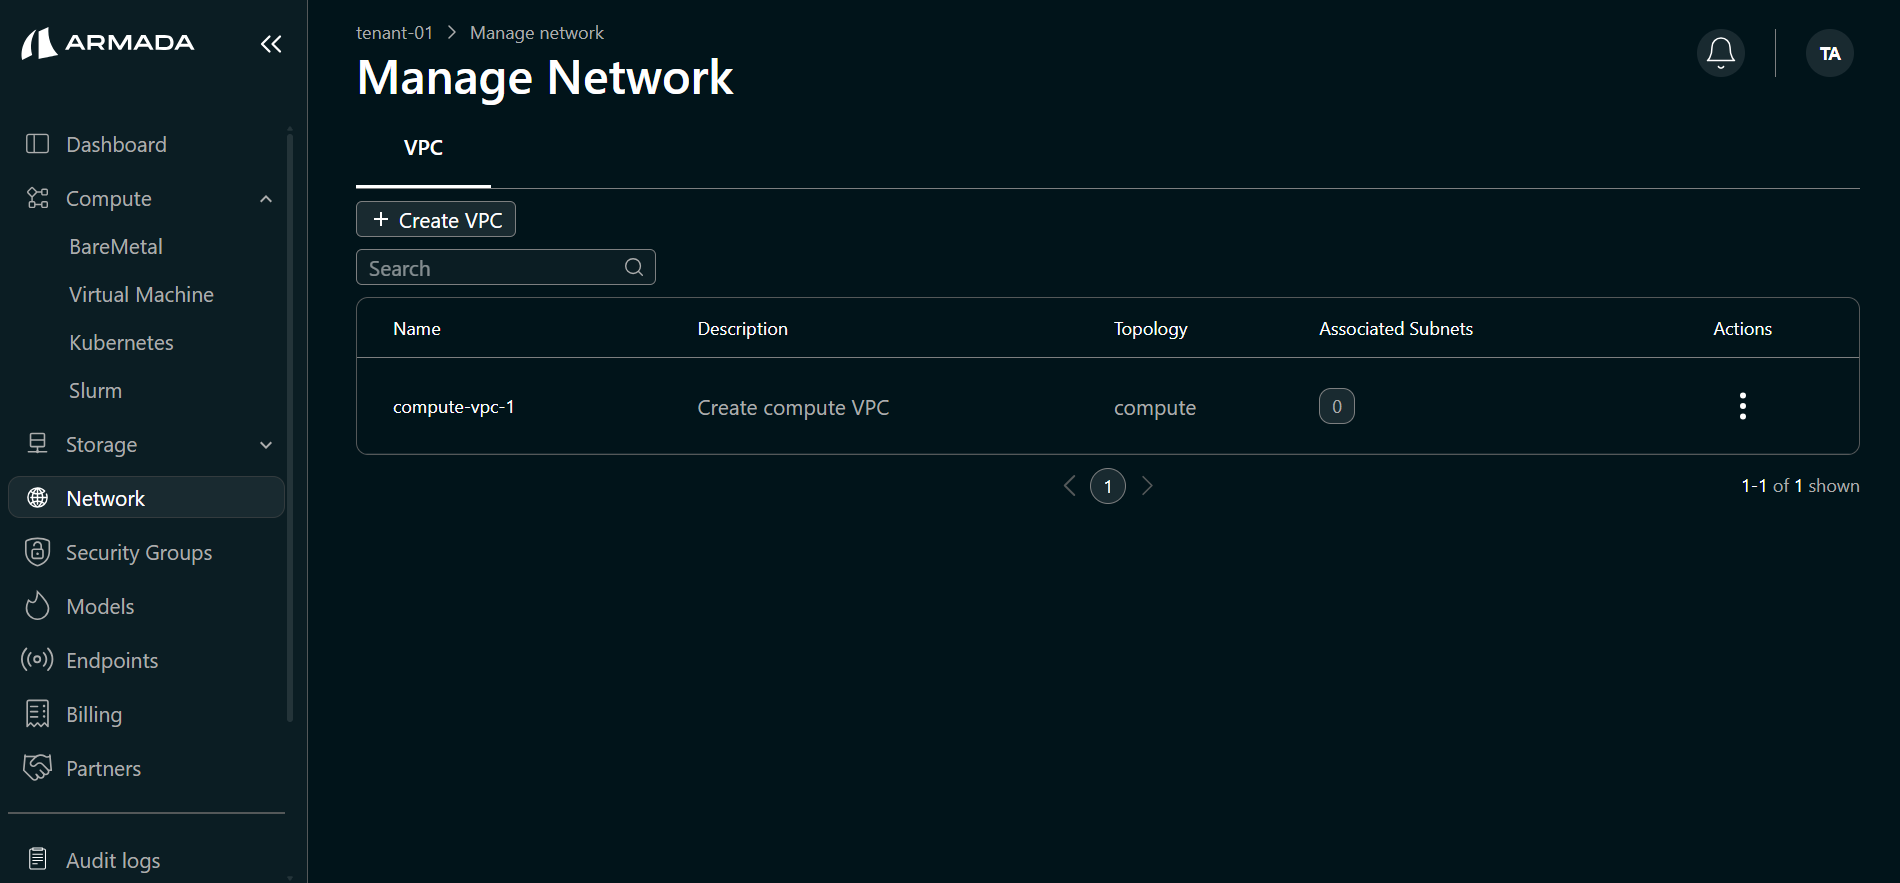1900x883 pixels.
Task: Click the Network globe icon
Action: click(37, 498)
